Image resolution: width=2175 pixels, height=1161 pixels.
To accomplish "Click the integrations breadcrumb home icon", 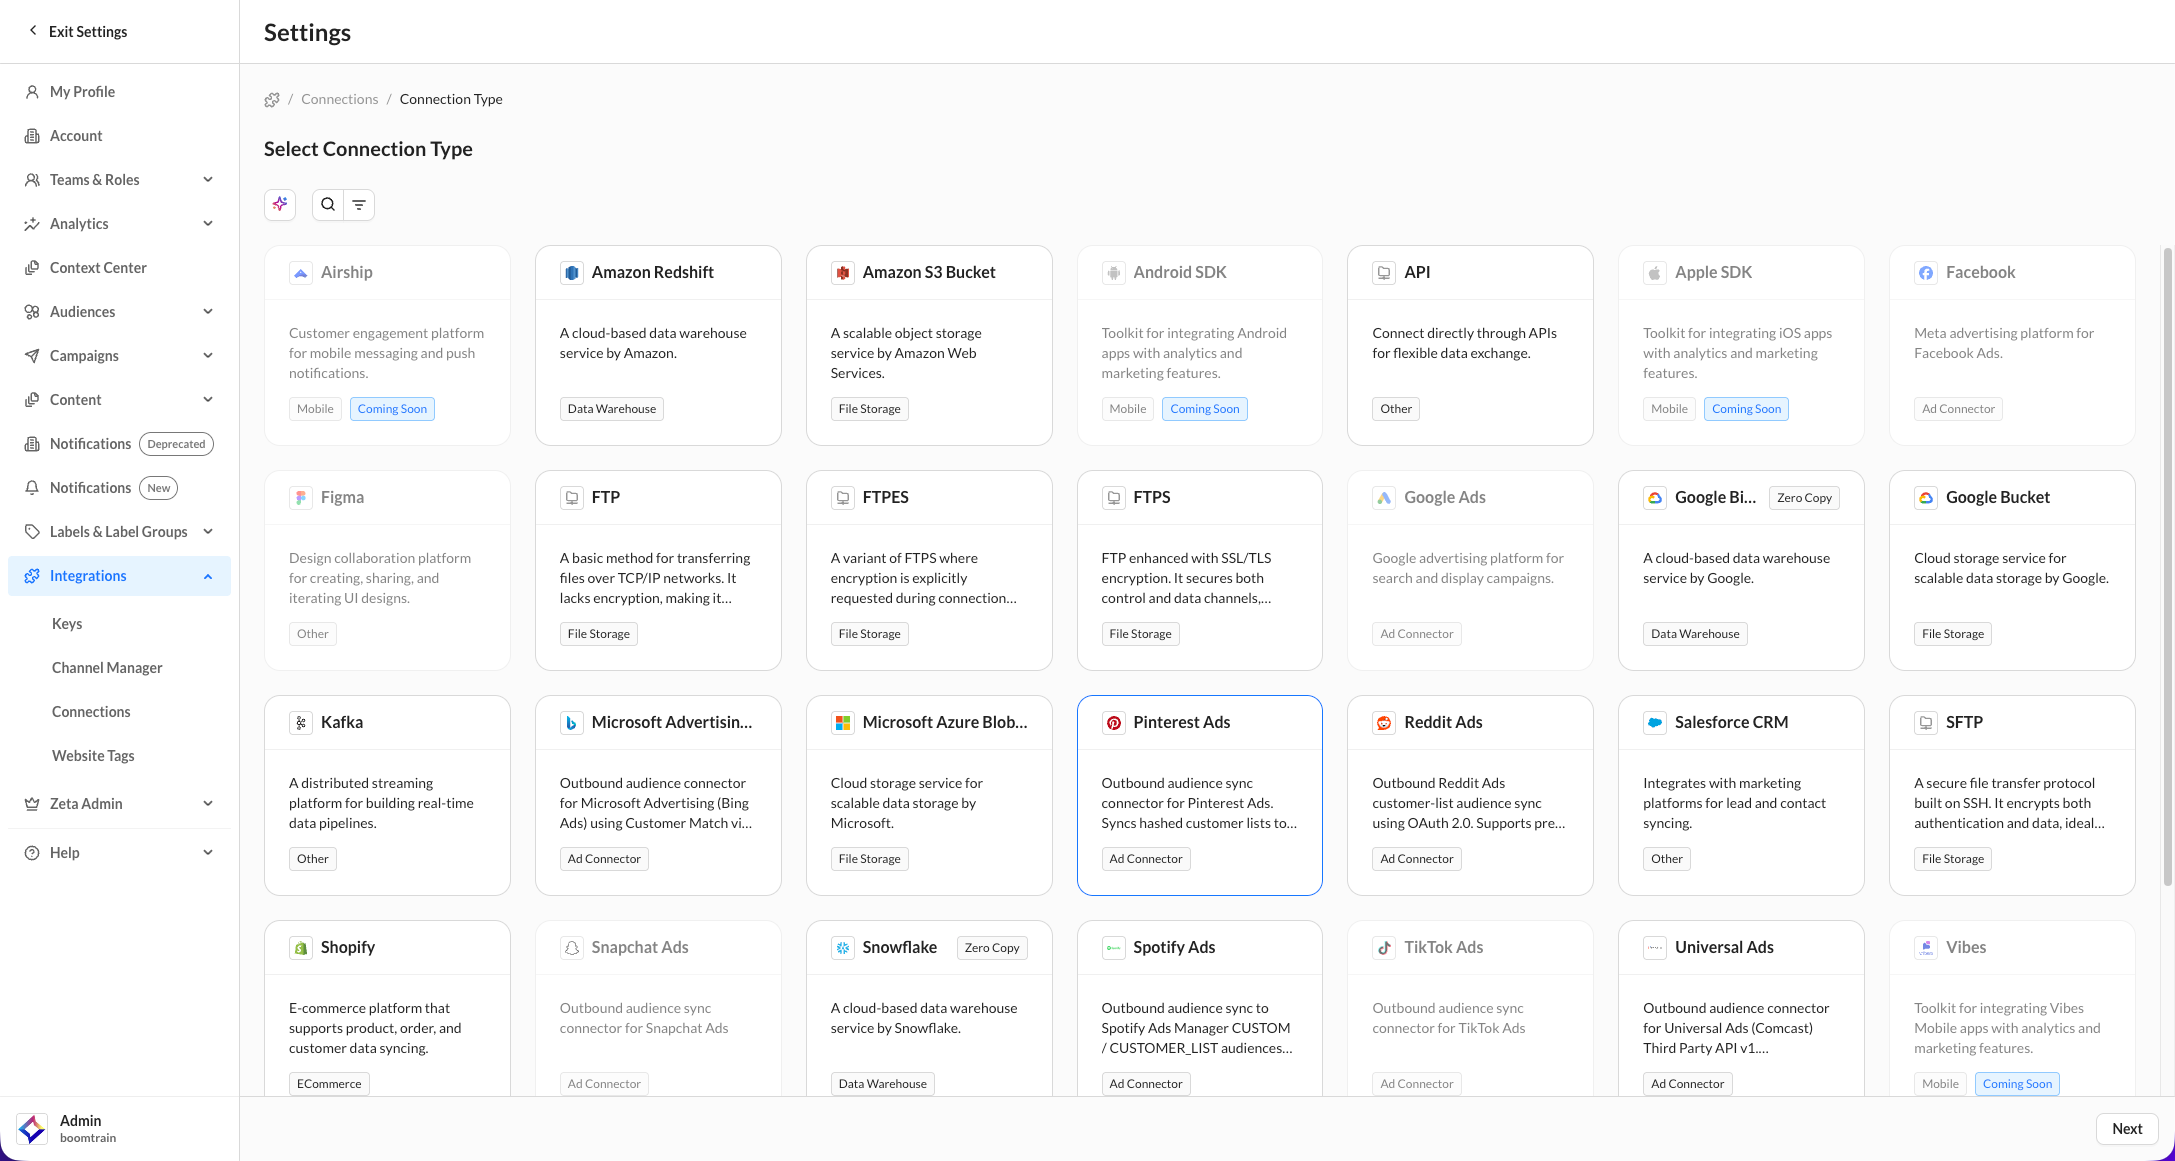I will click(x=272, y=99).
